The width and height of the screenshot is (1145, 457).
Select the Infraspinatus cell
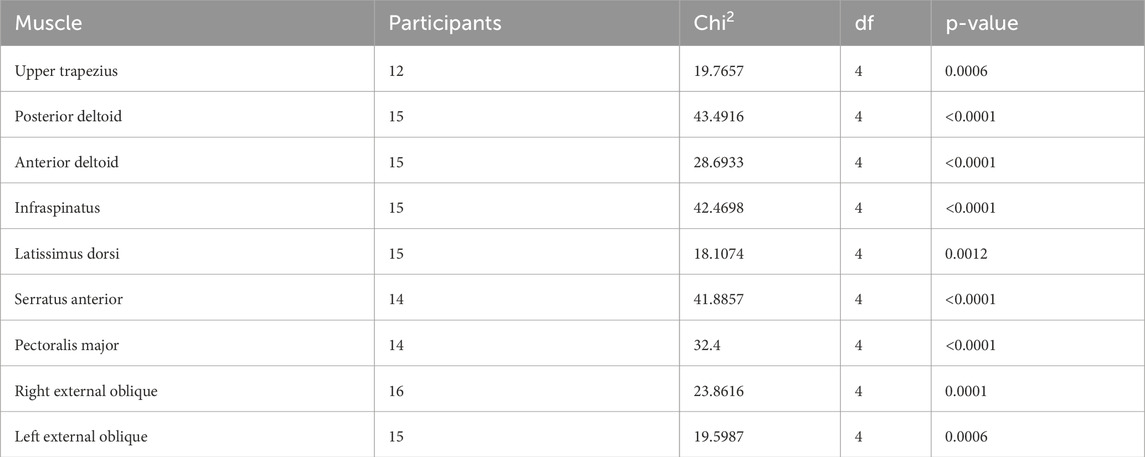tap(50, 208)
